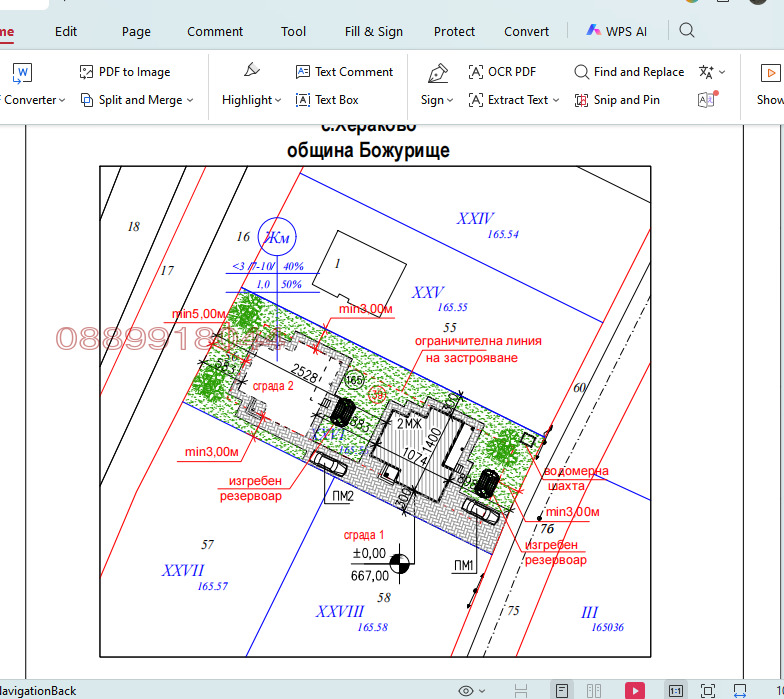Viewport: 784px width, 699px height.
Task: Click the сграда 1 label
Action: click(x=364, y=534)
